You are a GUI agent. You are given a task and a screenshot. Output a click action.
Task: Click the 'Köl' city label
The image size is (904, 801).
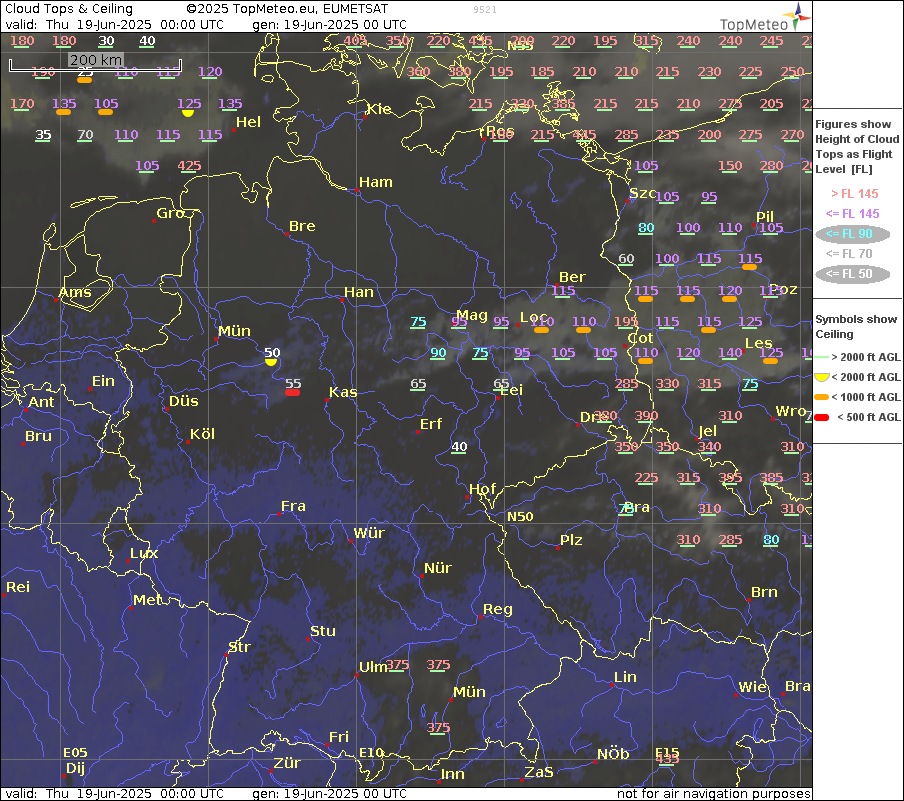tap(202, 434)
